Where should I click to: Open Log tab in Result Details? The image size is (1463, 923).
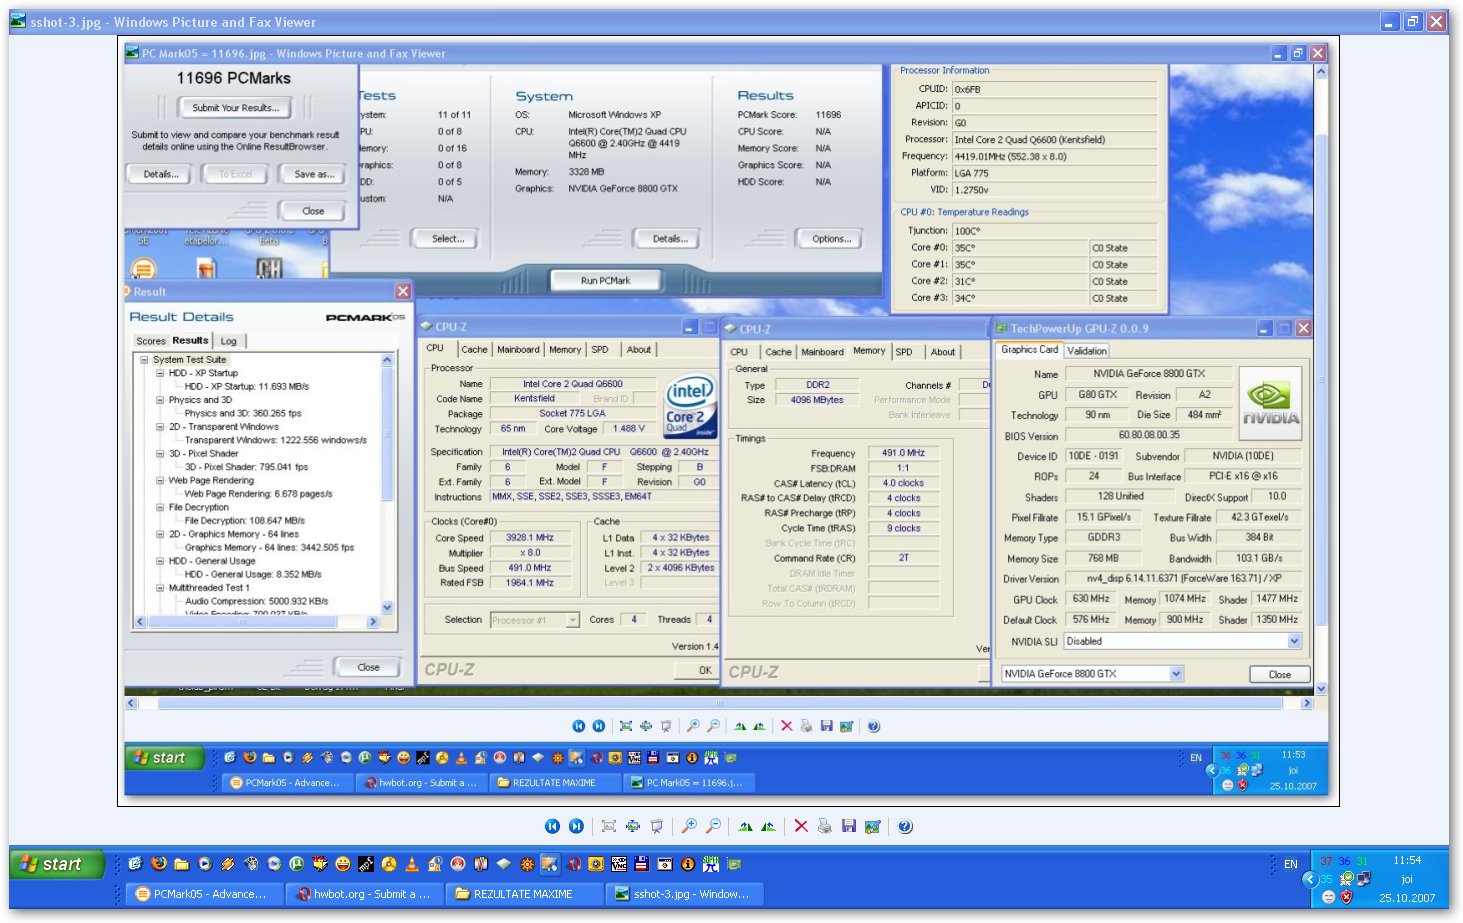point(229,341)
